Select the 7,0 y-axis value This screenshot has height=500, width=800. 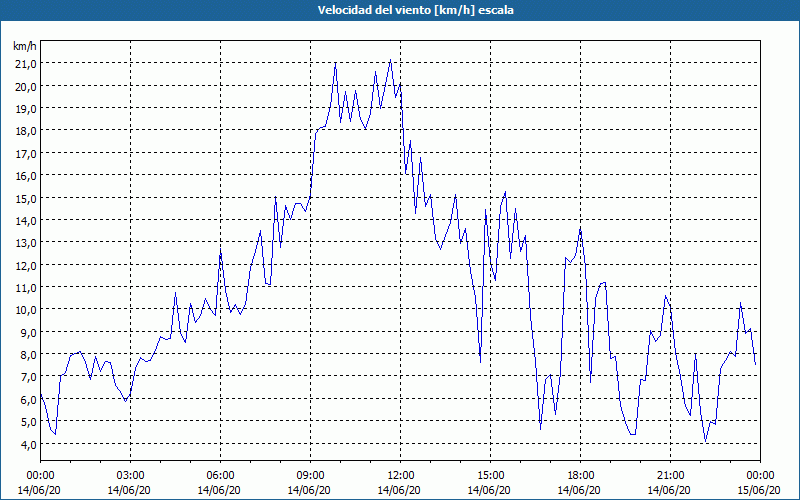[x=29, y=378]
